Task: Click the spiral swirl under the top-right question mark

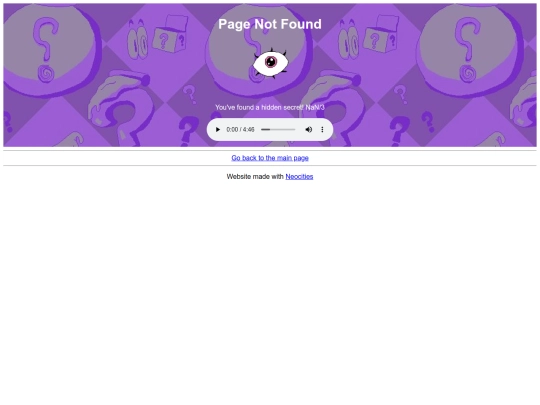Action: pos(468,73)
